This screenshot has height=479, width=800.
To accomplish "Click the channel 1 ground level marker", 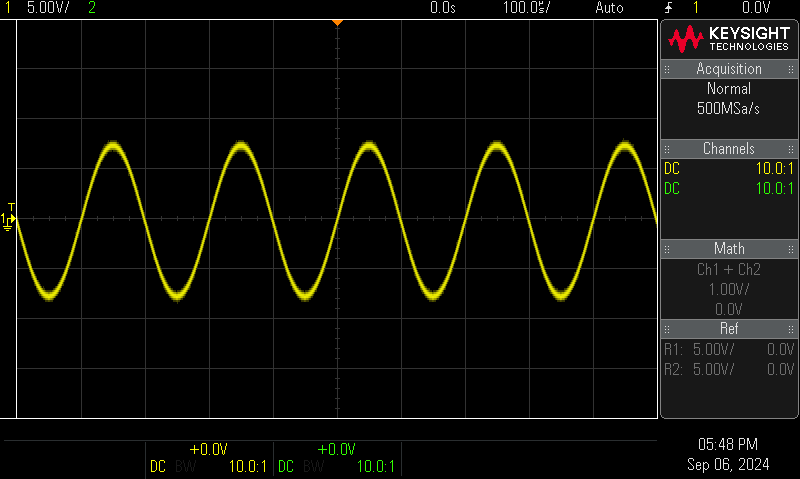I will pyautogui.click(x=7, y=219).
